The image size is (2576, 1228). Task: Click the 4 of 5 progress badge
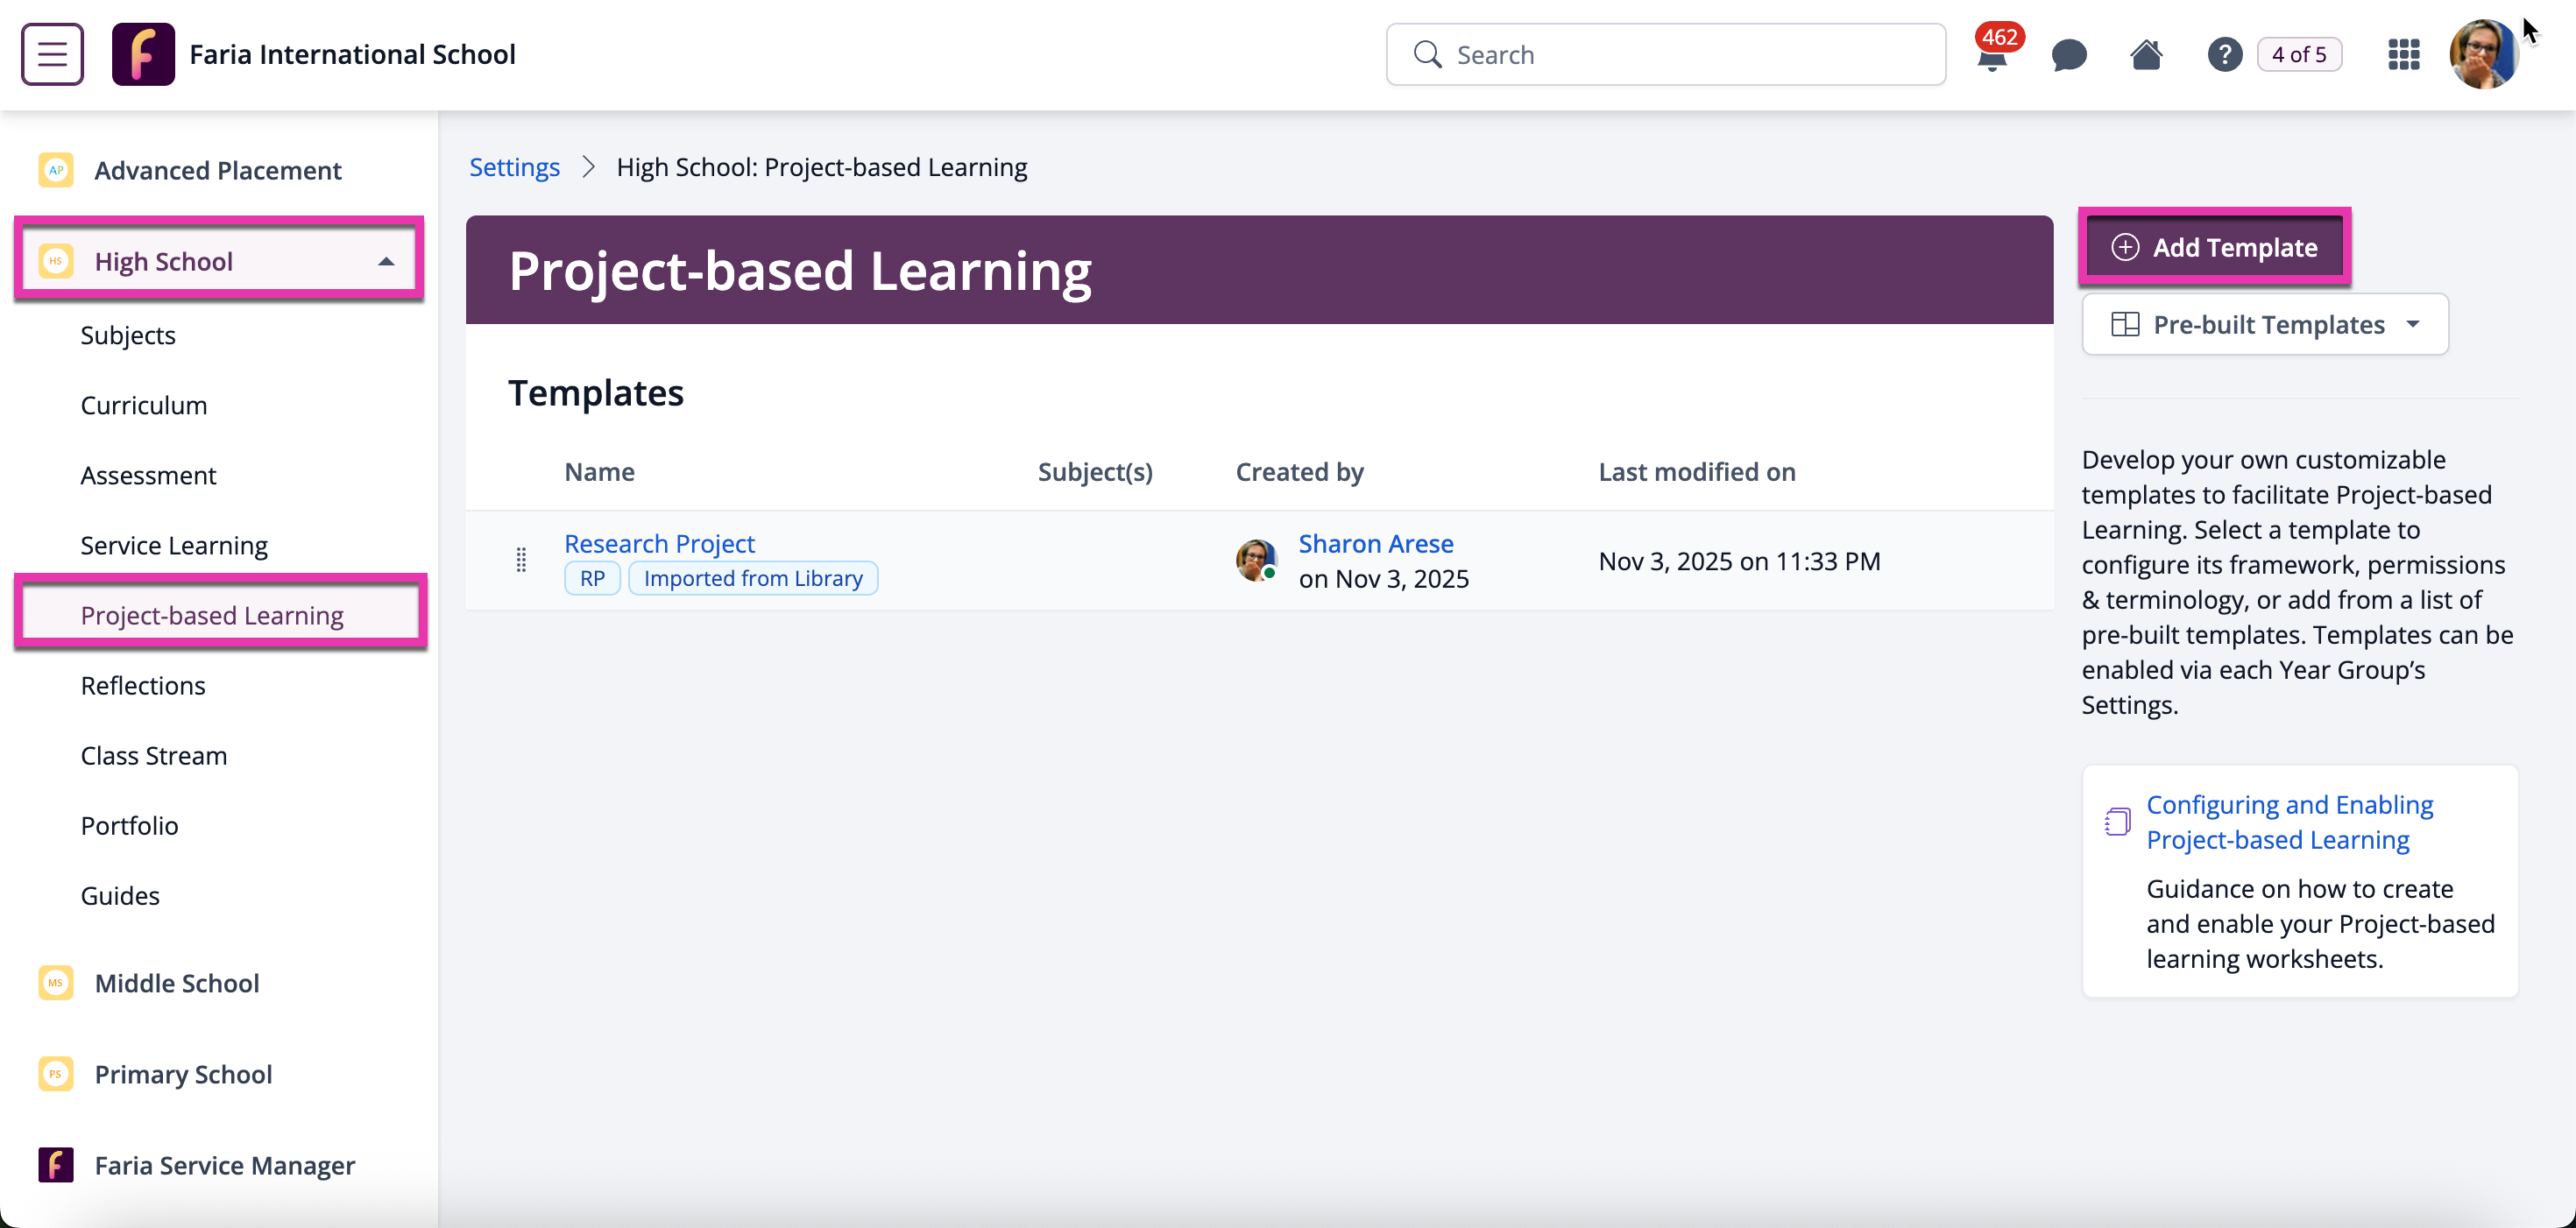[2299, 54]
